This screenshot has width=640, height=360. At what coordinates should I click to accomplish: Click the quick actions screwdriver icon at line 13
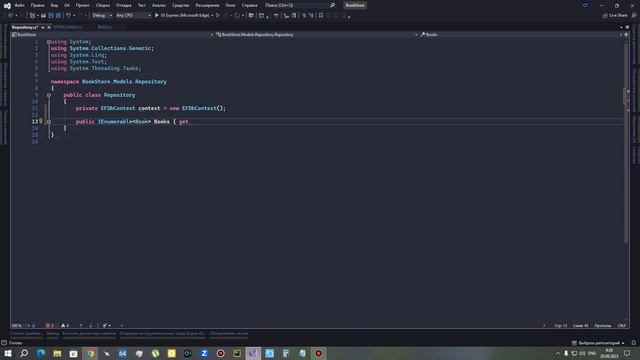pyautogui.click(x=41, y=121)
